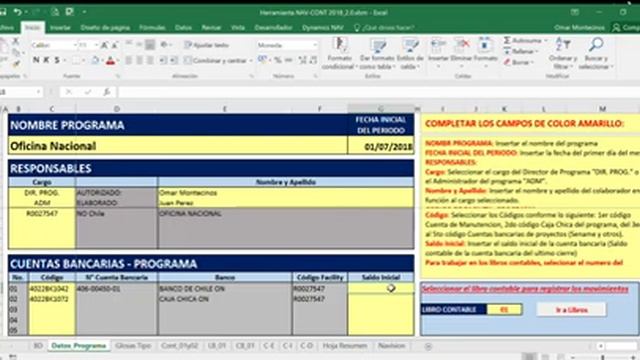Viewport: 640px width, 360px height.
Task: Click the percent style icon
Action: [x=278, y=60]
